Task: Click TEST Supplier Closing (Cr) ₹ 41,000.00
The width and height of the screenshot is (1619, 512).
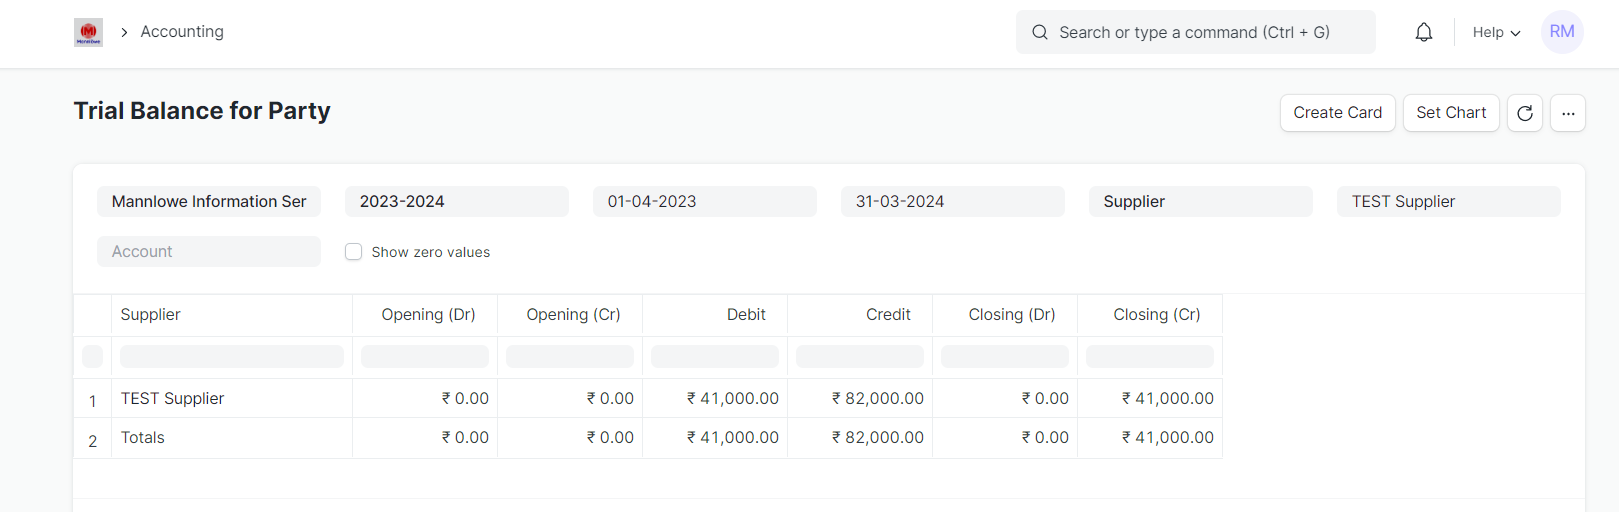Action: click(1150, 398)
